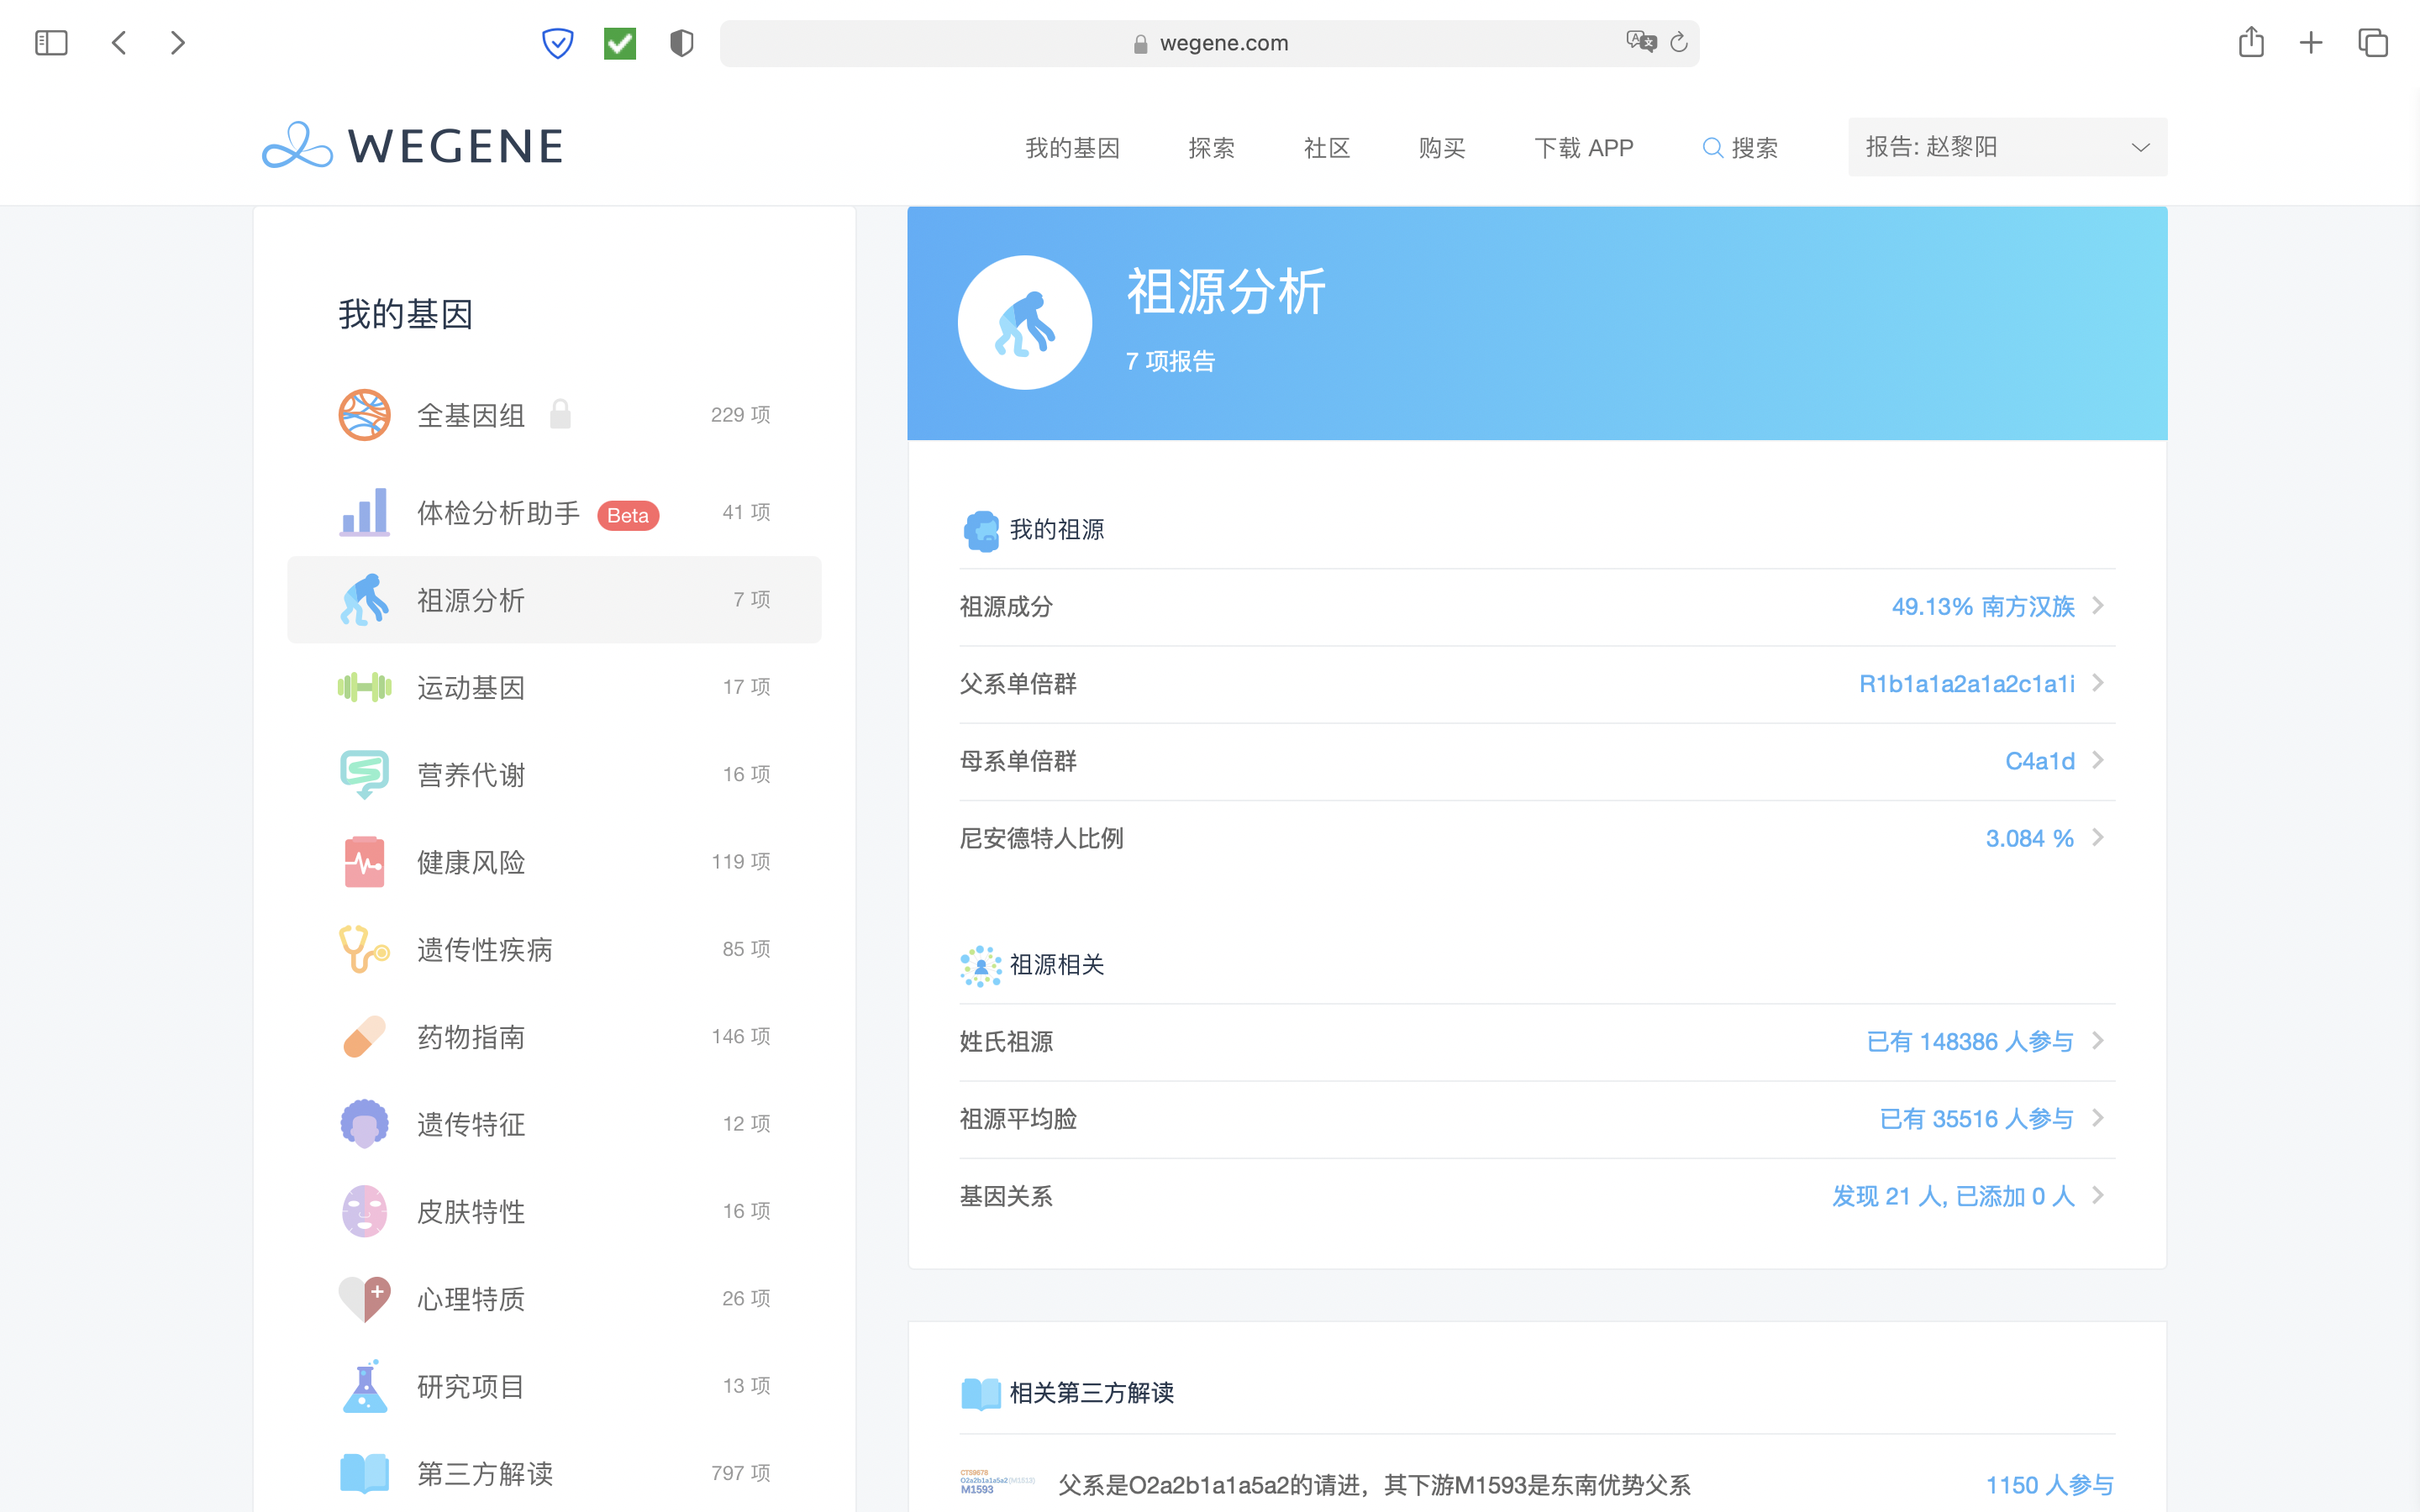
Task: Open the 报告: 赵黎阳 dropdown
Action: pyautogui.click(x=2007, y=147)
